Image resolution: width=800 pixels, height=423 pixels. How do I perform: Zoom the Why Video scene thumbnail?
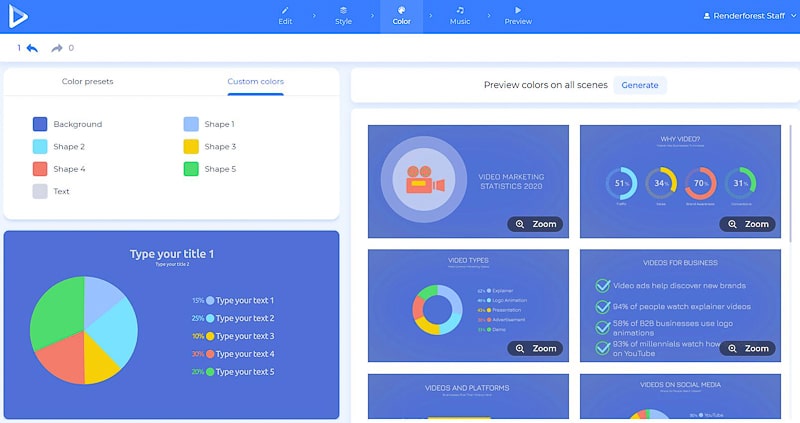pos(747,224)
